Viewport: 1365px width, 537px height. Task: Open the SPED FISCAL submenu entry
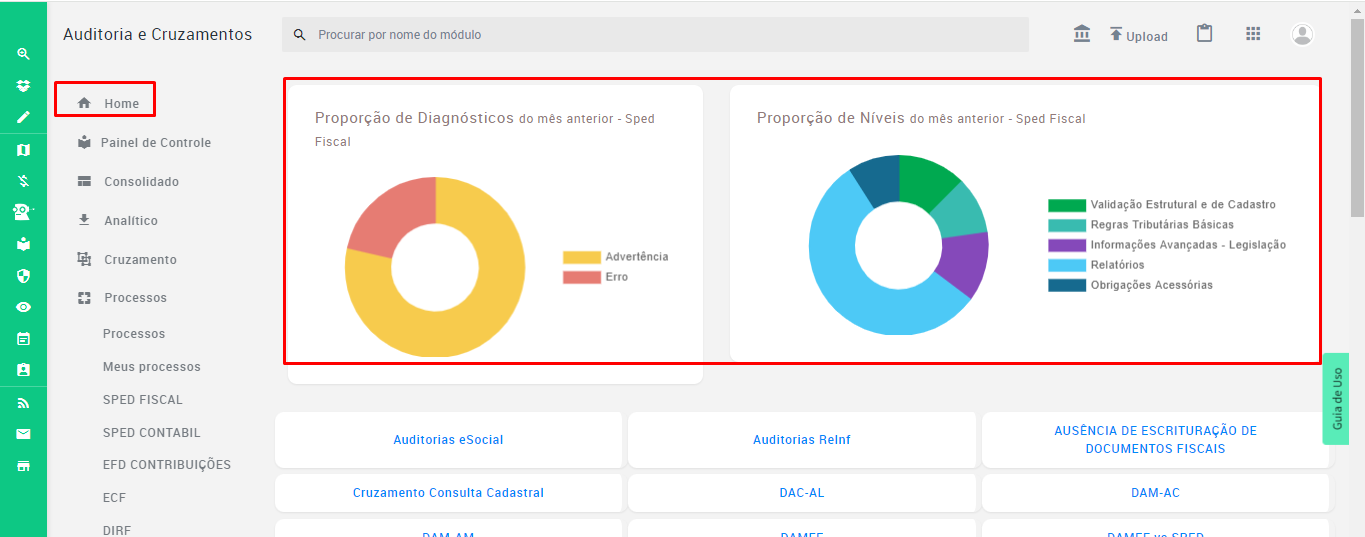click(143, 400)
